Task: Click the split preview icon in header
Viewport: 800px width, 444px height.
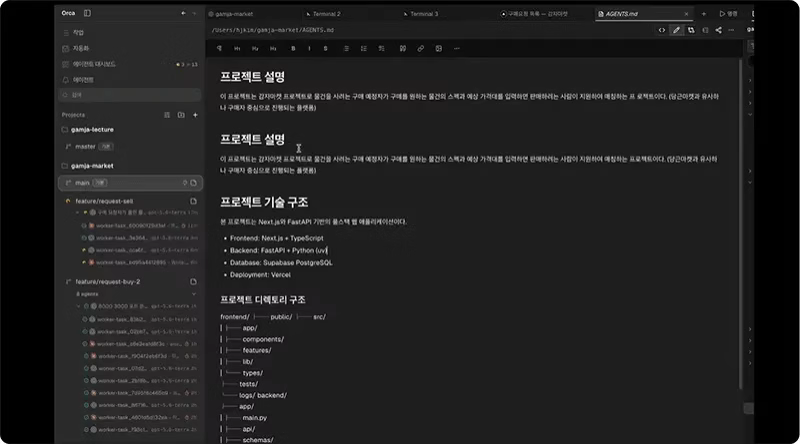Action: [705, 30]
